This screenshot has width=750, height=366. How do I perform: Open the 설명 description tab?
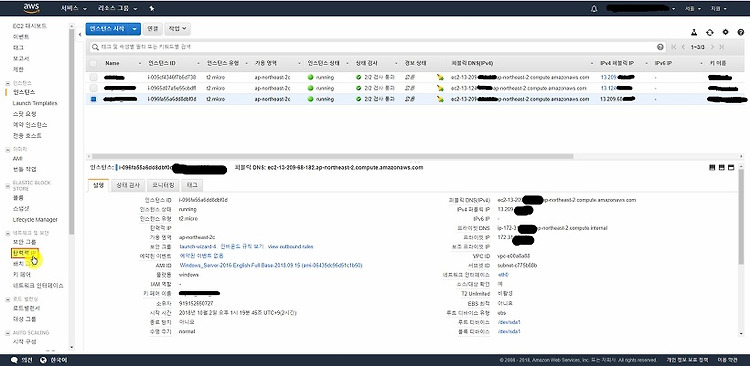(x=98, y=185)
